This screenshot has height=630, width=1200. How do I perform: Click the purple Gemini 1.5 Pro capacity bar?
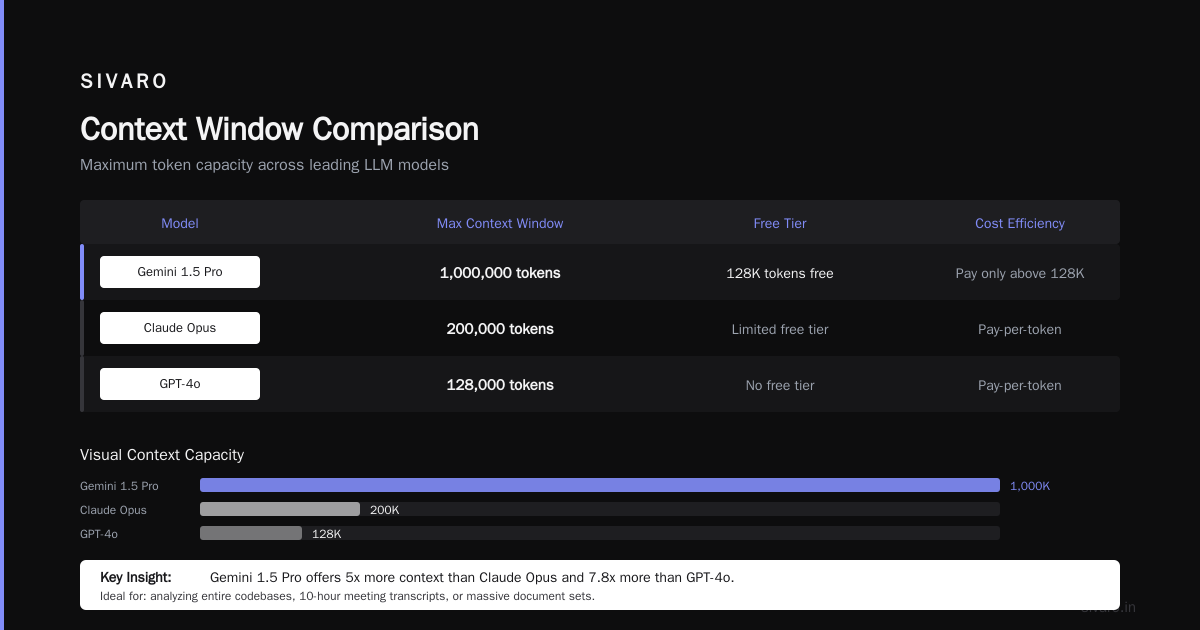point(600,485)
